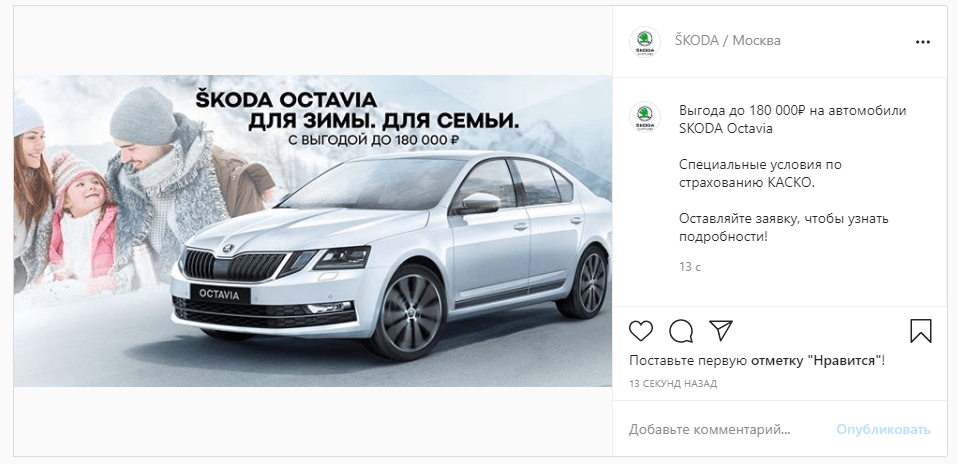
Task: Click the Опубликовать button
Action: tap(883, 430)
